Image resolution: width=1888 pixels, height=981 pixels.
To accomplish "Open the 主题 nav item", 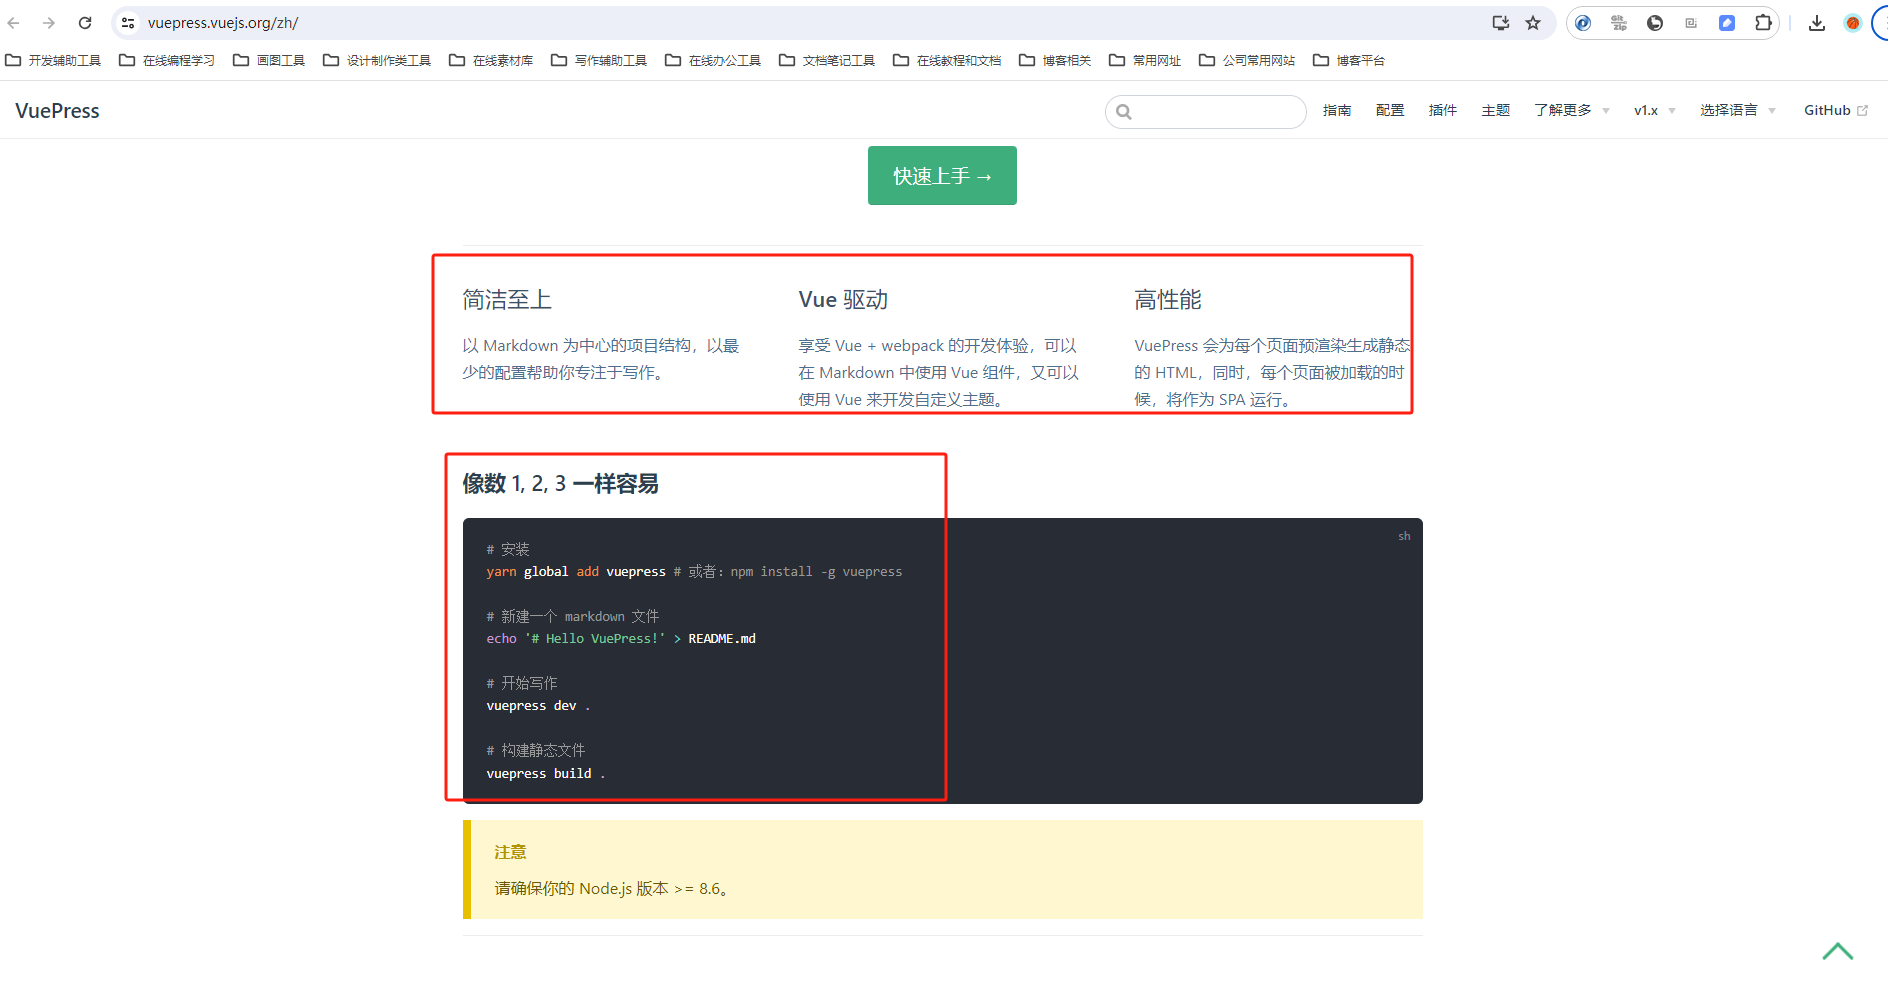I will click(x=1496, y=110).
